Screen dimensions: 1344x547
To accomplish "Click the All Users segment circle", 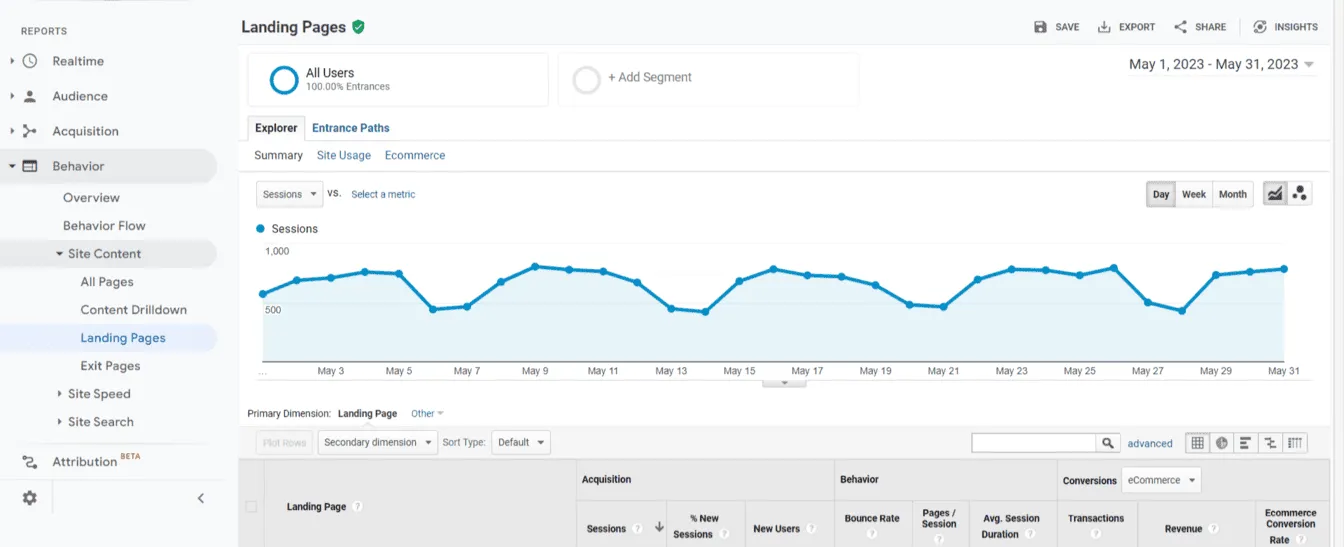I will tap(284, 80).
